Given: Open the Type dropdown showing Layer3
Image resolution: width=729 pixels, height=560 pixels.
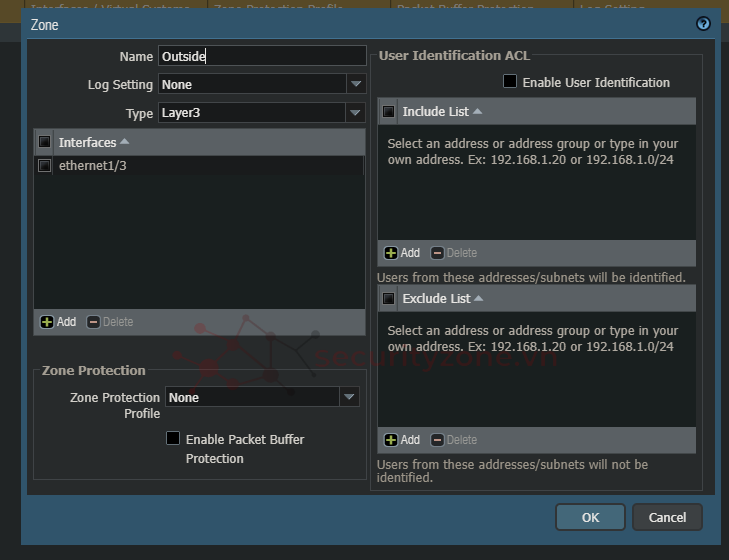Looking at the screenshot, I should coord(356,113).
